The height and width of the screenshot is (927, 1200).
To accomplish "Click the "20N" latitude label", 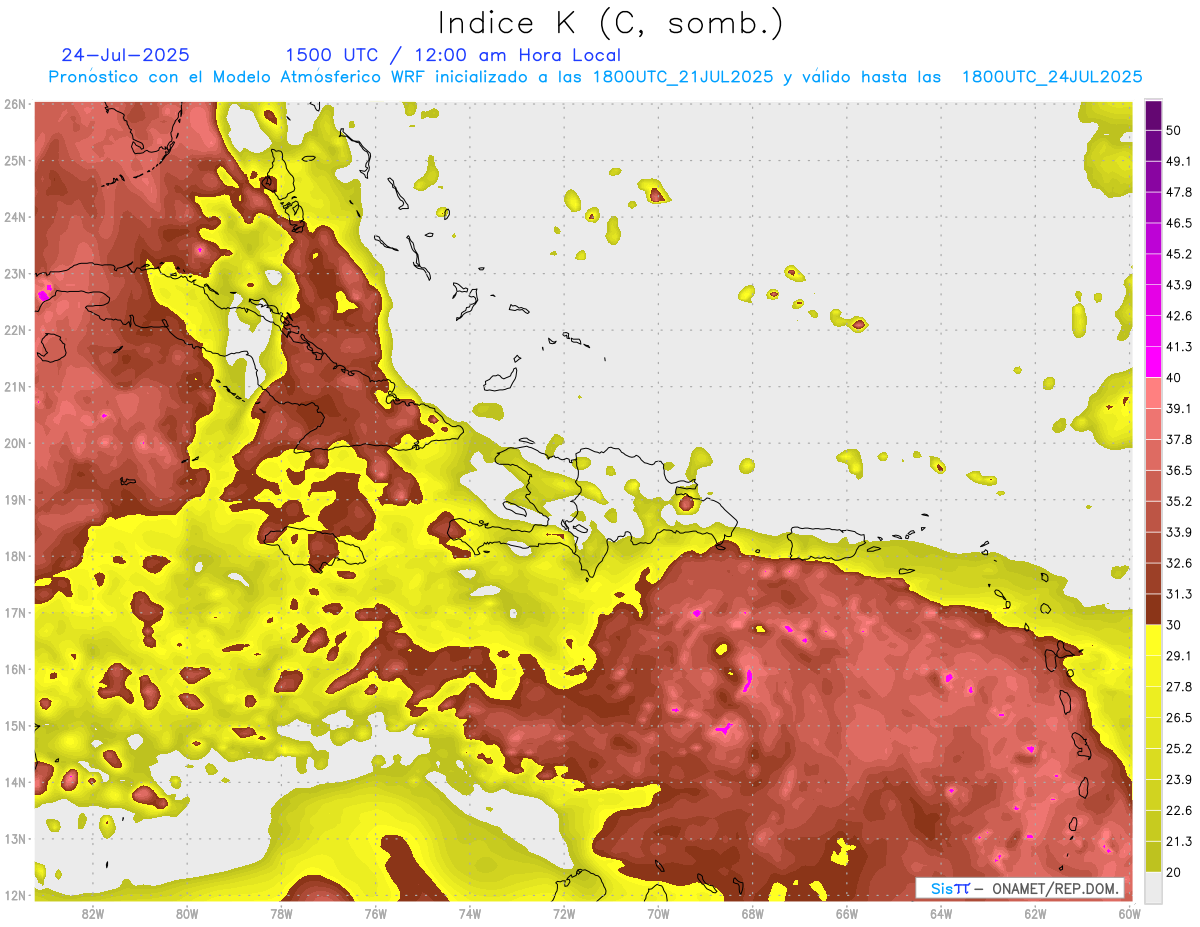I will tap(15, 443).
